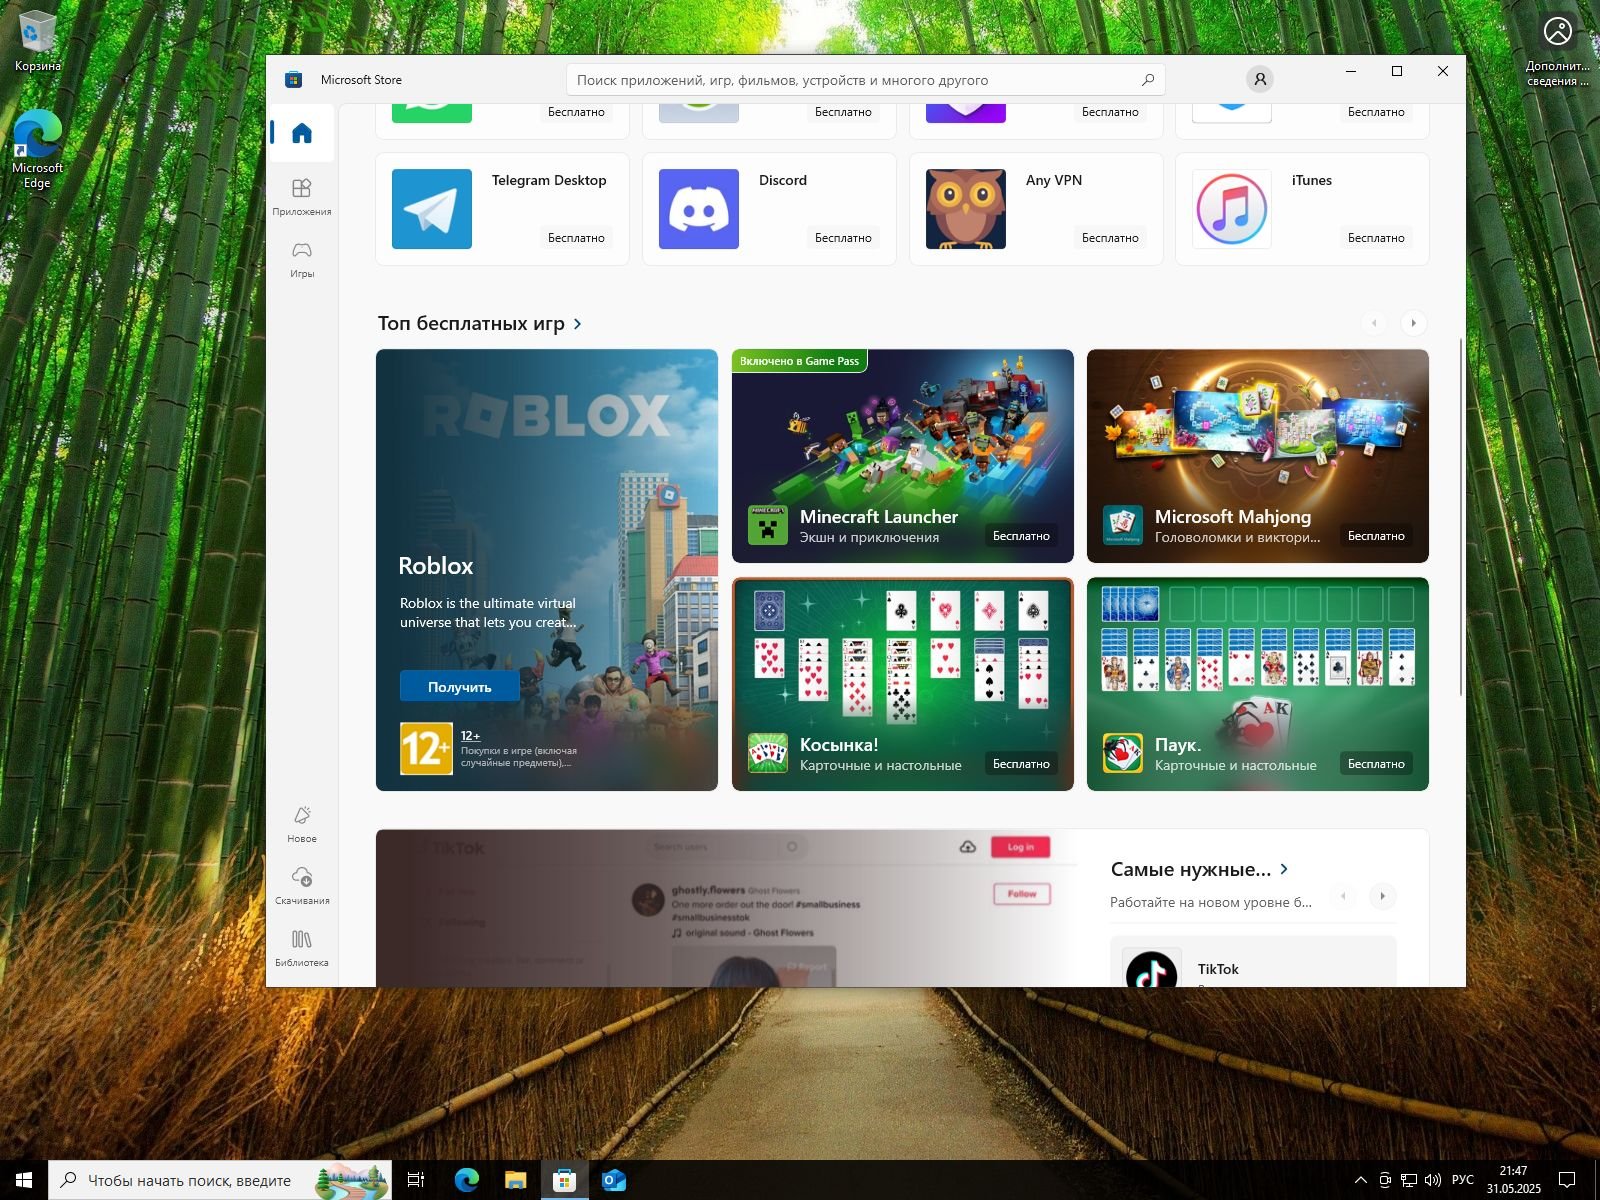Click Бесплатно on Telegram Desktop
The image size is (1600, 1200).
(x=576, y=238)
